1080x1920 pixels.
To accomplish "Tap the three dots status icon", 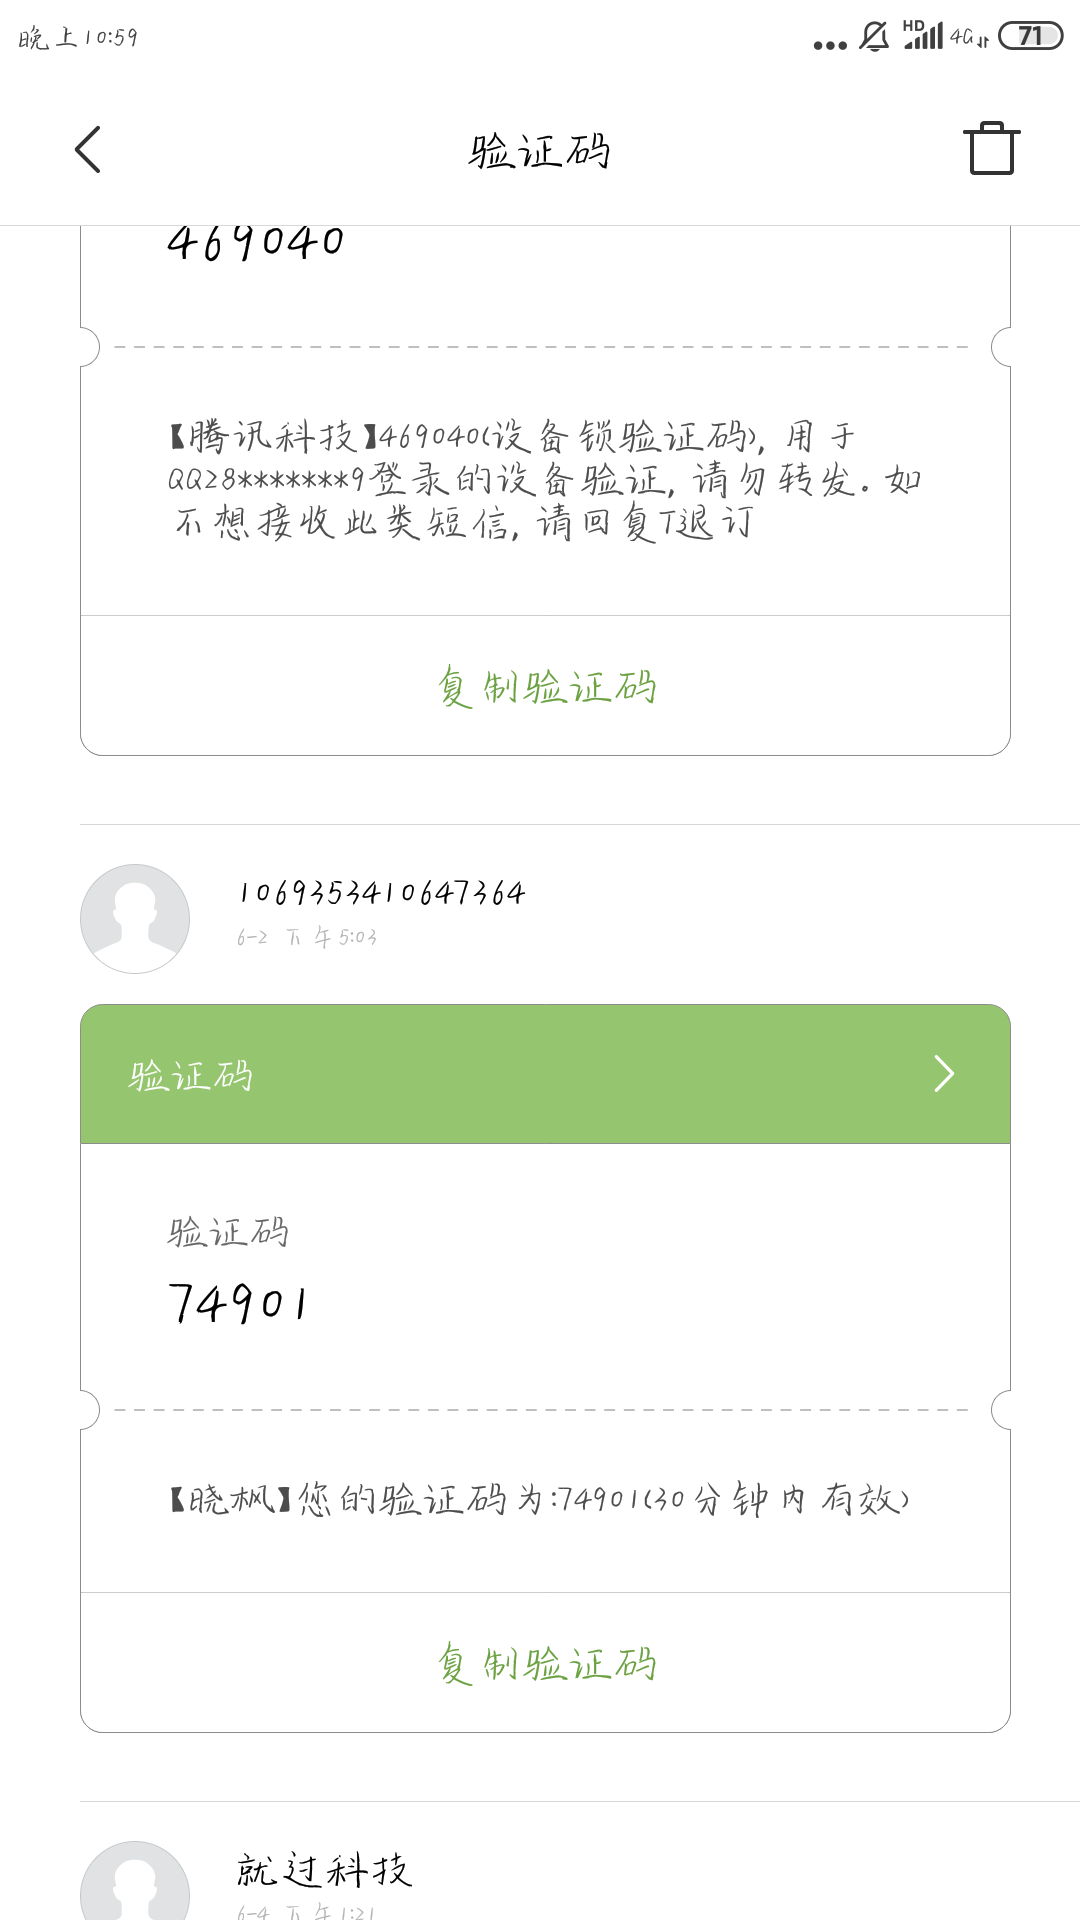I will coord(830,45).
